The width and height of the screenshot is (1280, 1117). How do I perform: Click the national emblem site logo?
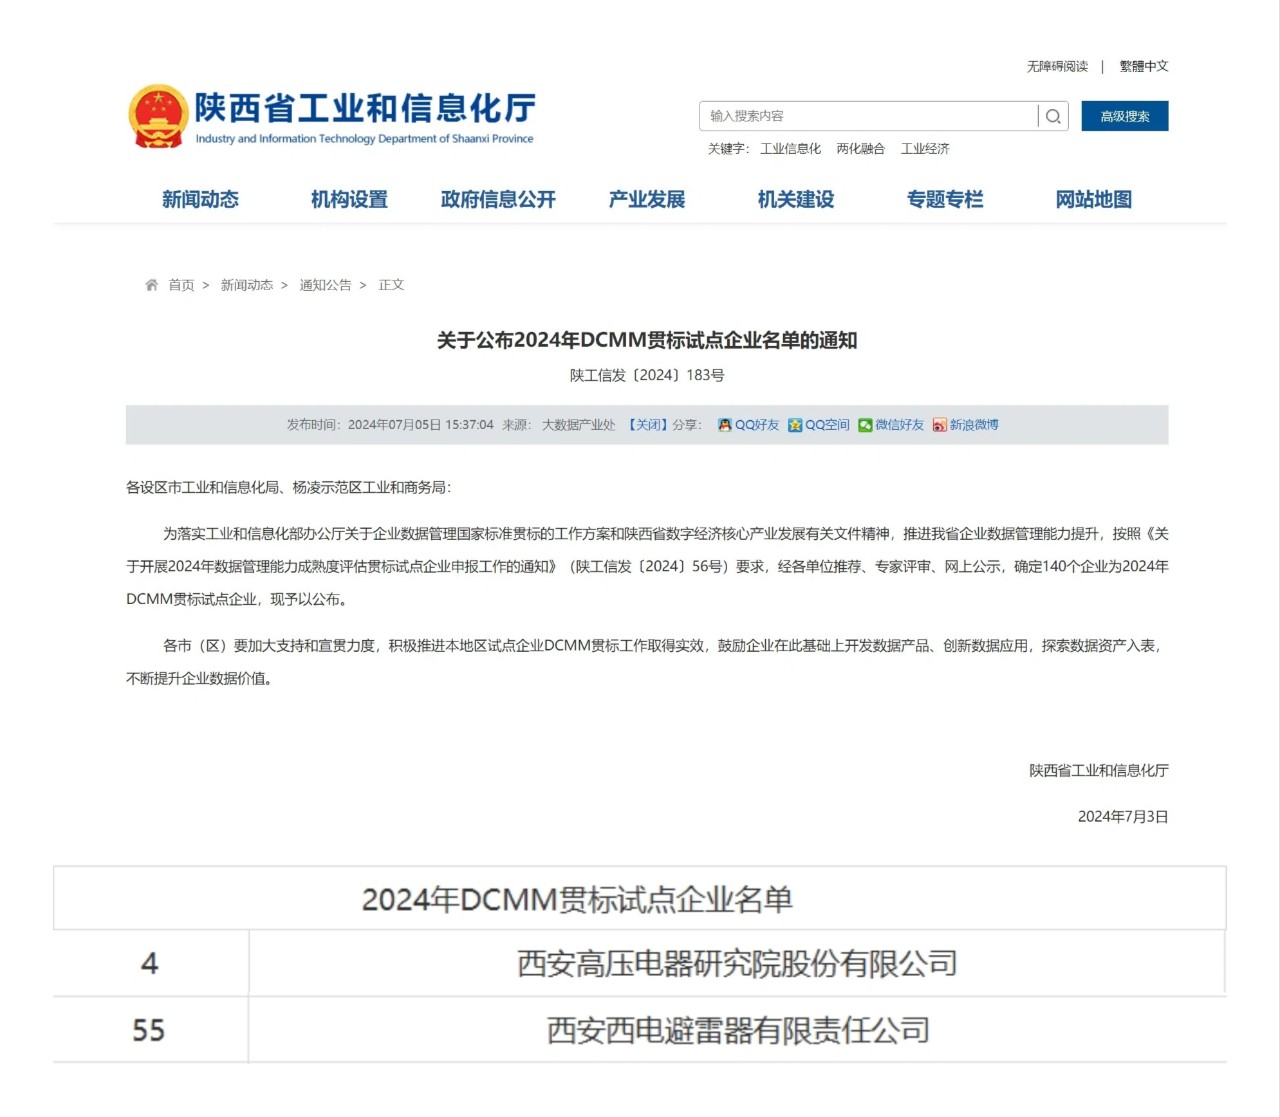[x=158, y=116]
